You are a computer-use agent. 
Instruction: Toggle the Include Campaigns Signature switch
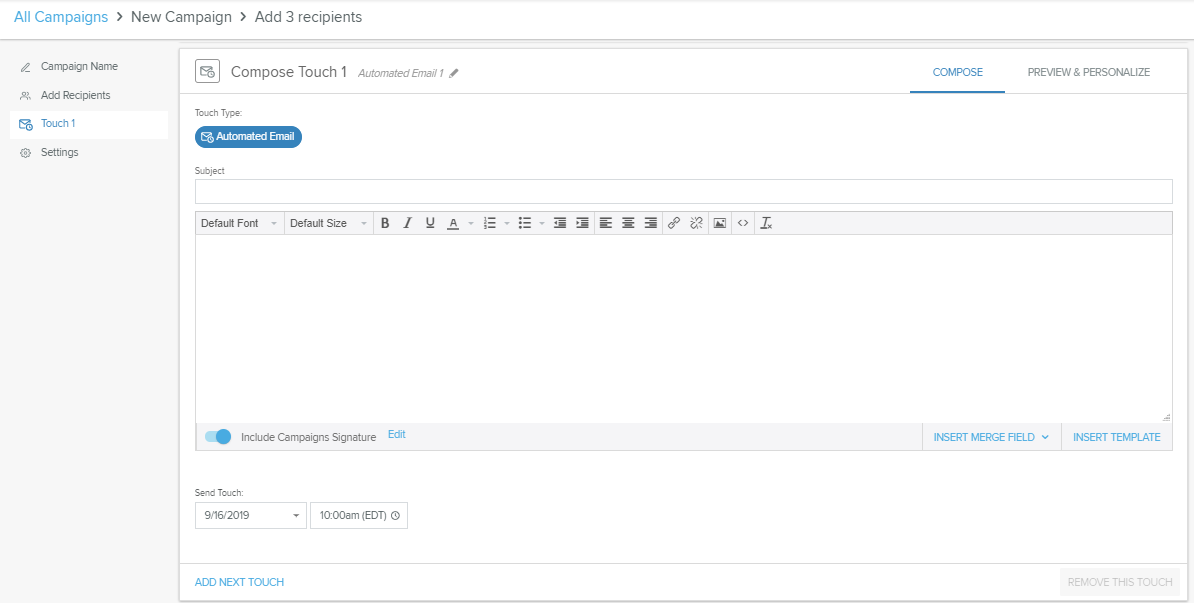point(218,437)
